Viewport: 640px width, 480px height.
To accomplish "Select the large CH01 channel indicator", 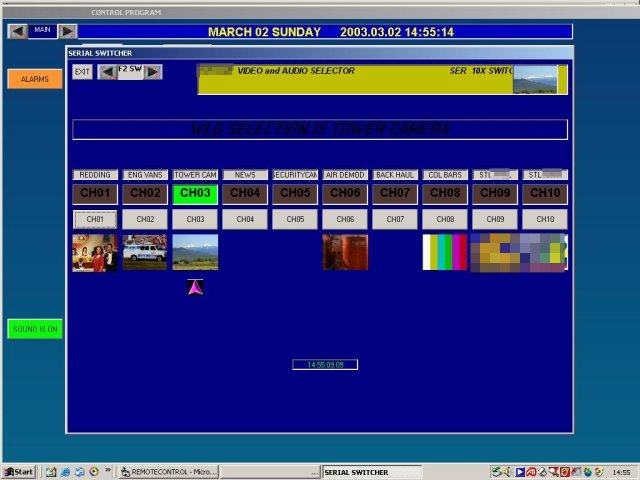I will tap(95, 193).
